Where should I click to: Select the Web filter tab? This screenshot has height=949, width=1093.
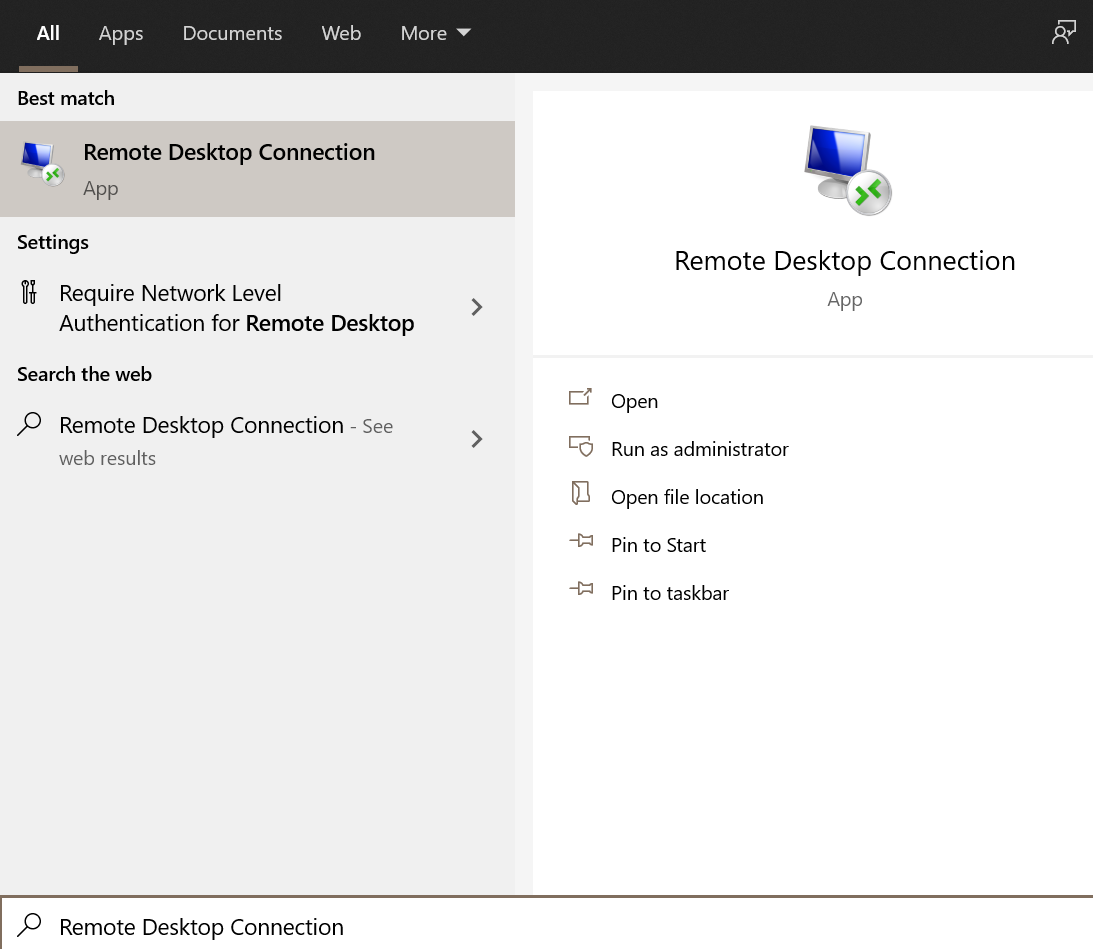pos(341,33)
